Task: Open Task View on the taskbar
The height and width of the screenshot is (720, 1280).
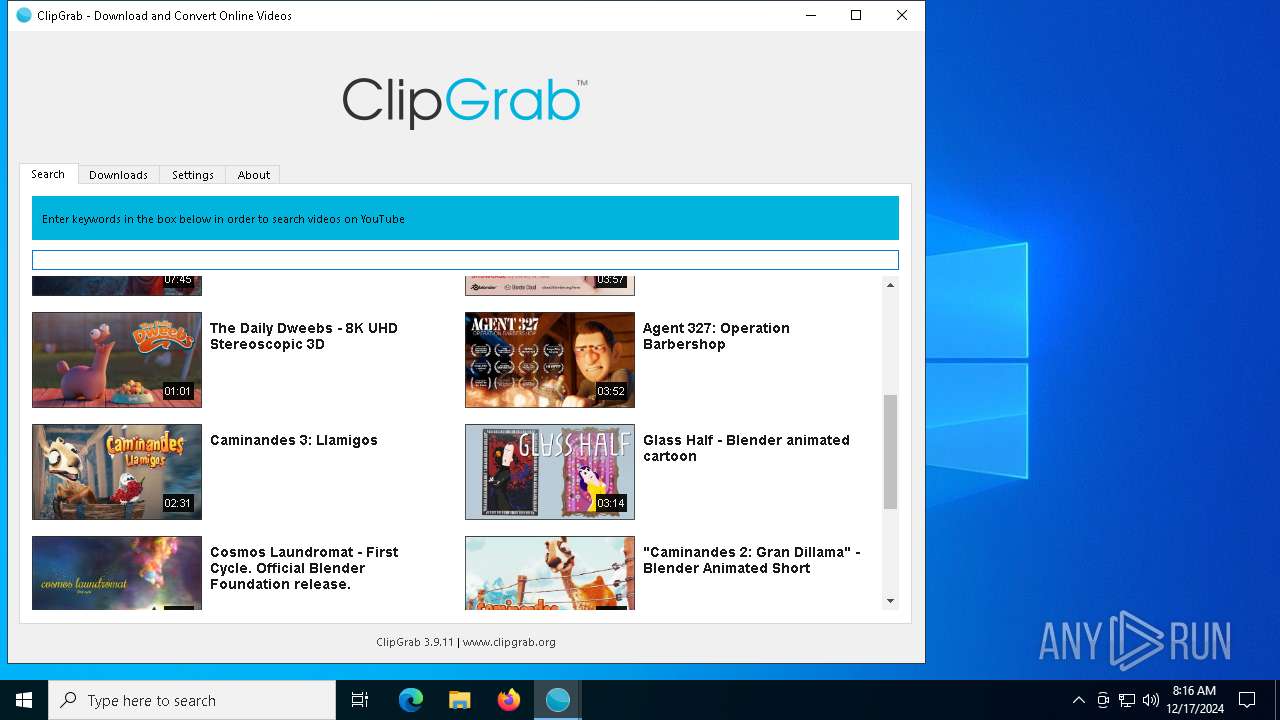Action: click(x=360, y=700)
